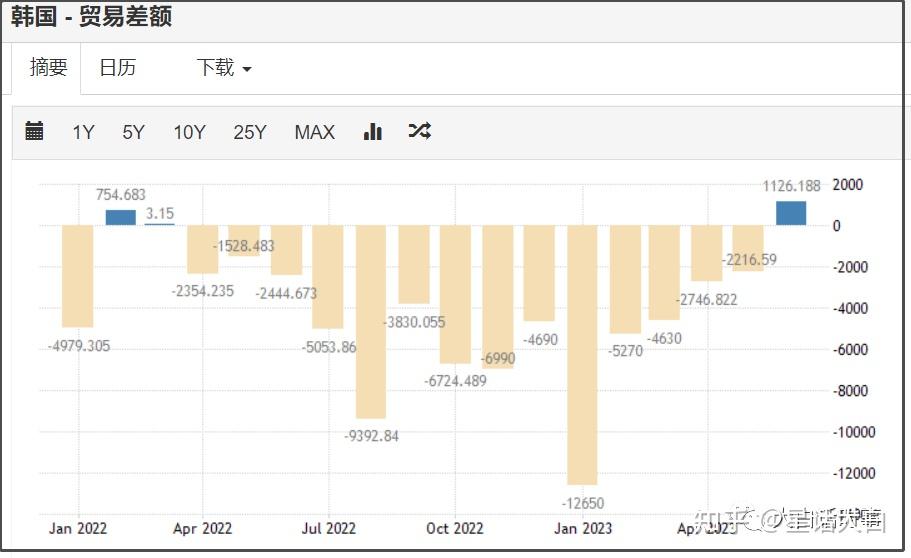Click the Jan 2023 axis label
The width and height of the screenshot is (911, 558).
tap(583, 528)
